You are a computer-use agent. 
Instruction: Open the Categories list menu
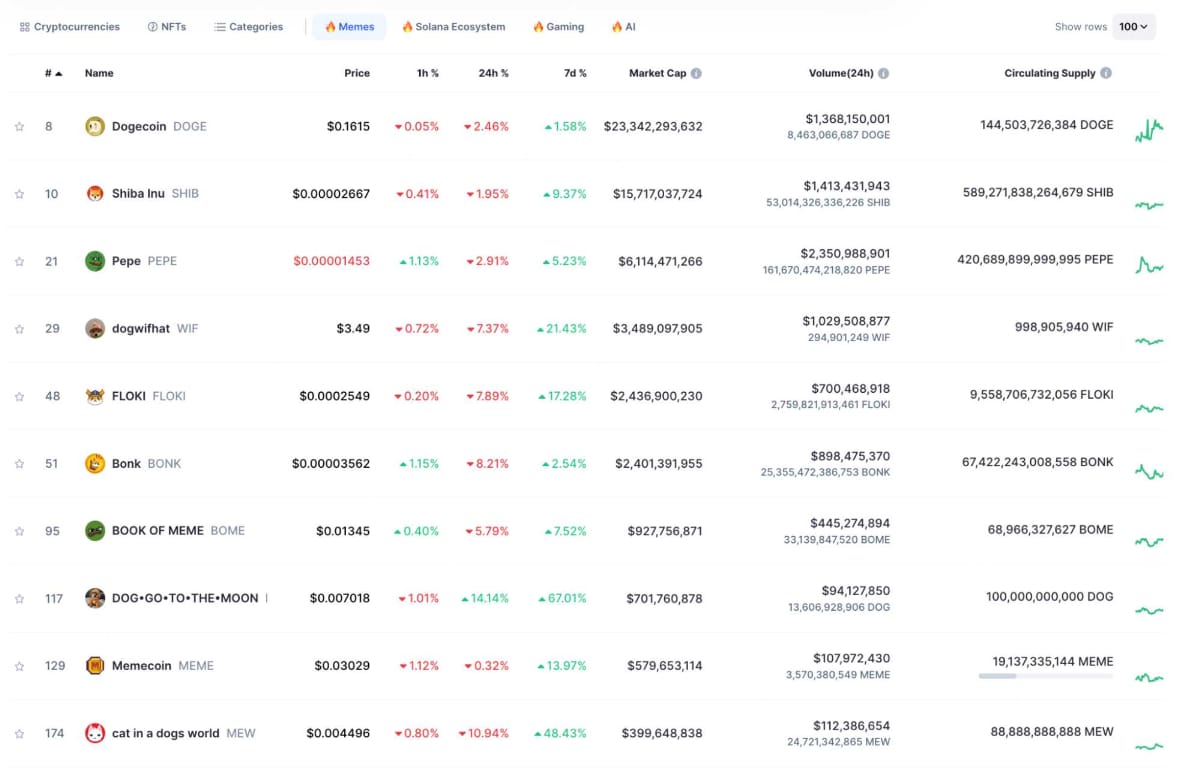(x=248, y=27)
